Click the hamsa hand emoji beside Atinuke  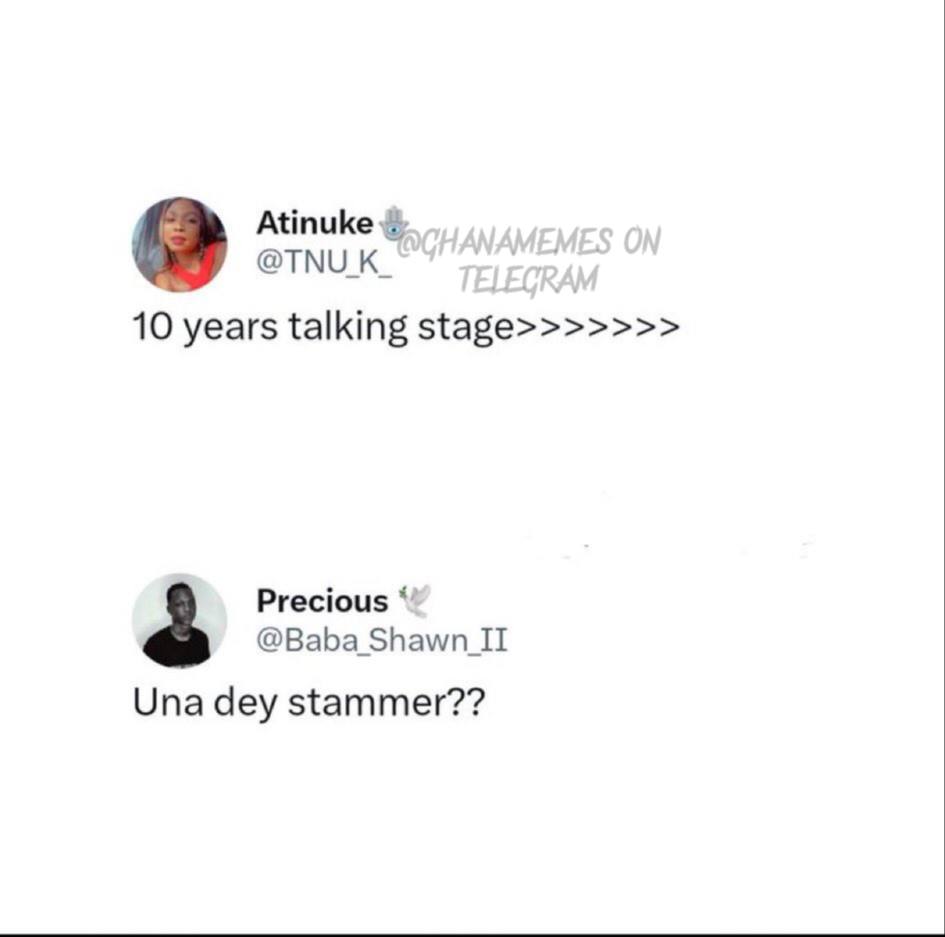(x=395, y=221)
